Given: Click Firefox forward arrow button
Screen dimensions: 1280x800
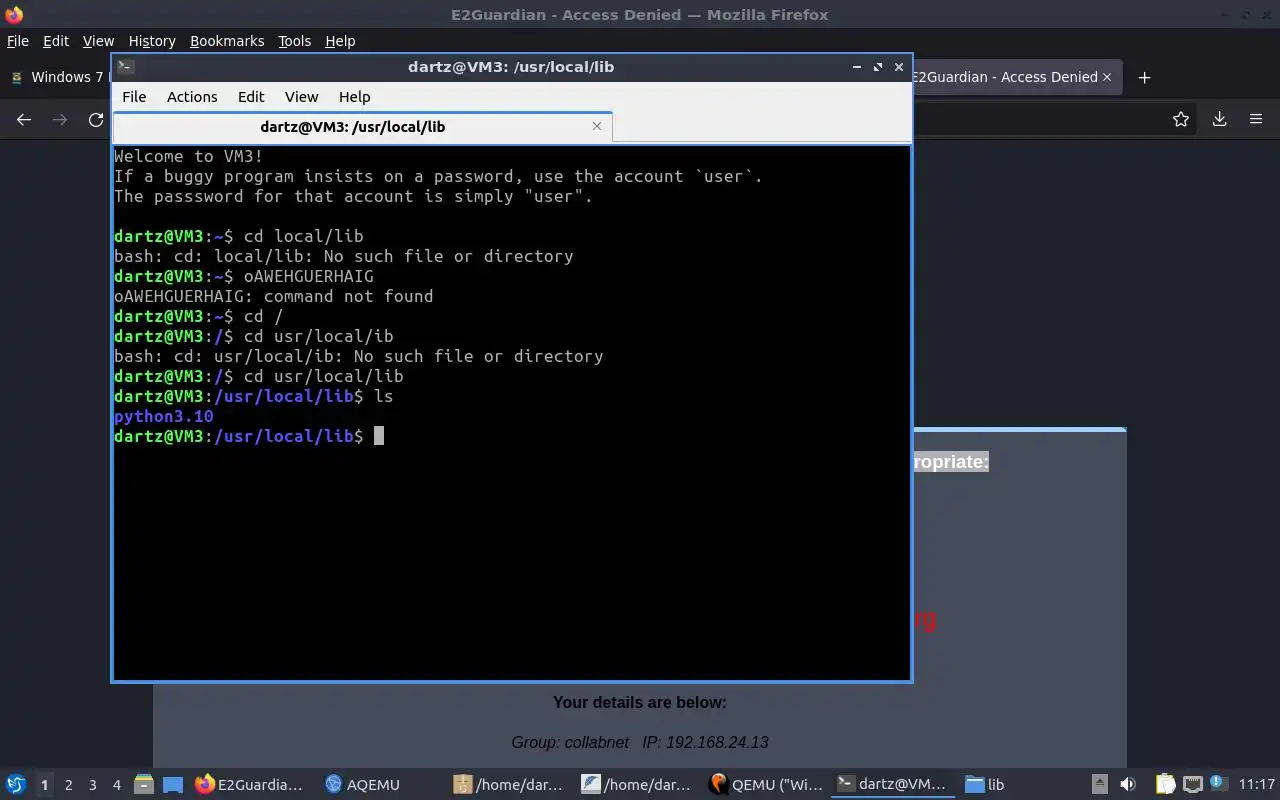Looking at the screenshot, I should coord(60,119).
